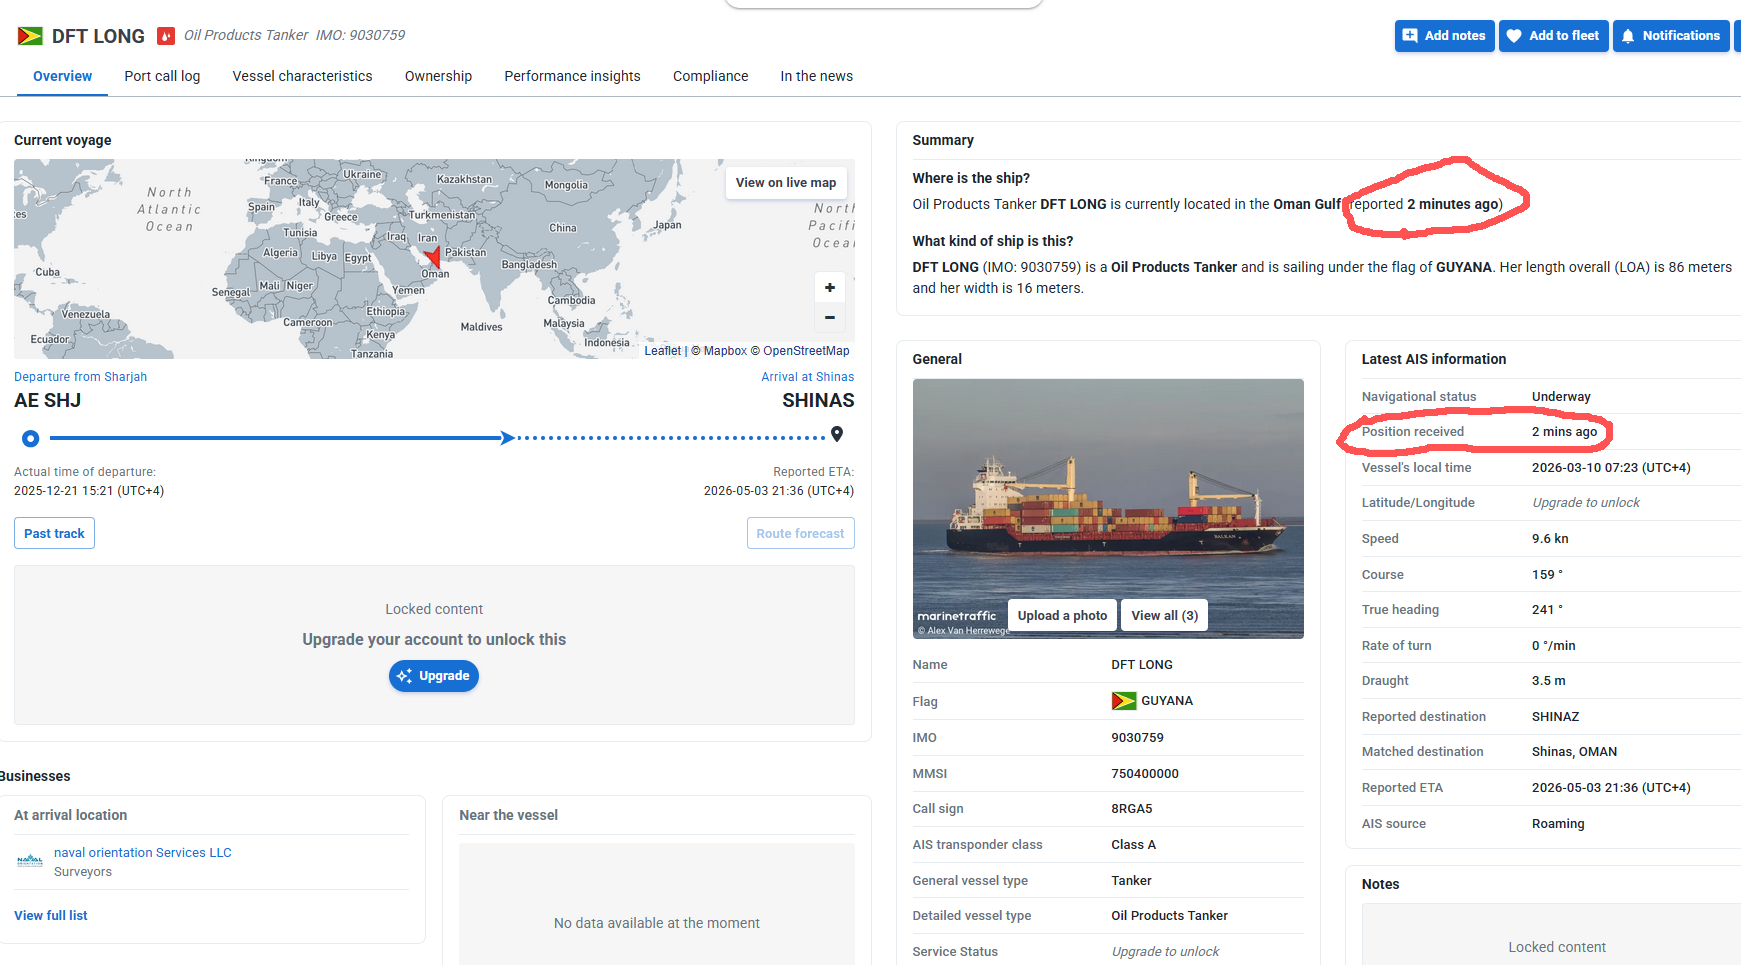Open Notifications for this vessel
This screenshot has width=1741, height=965.
1670,36
